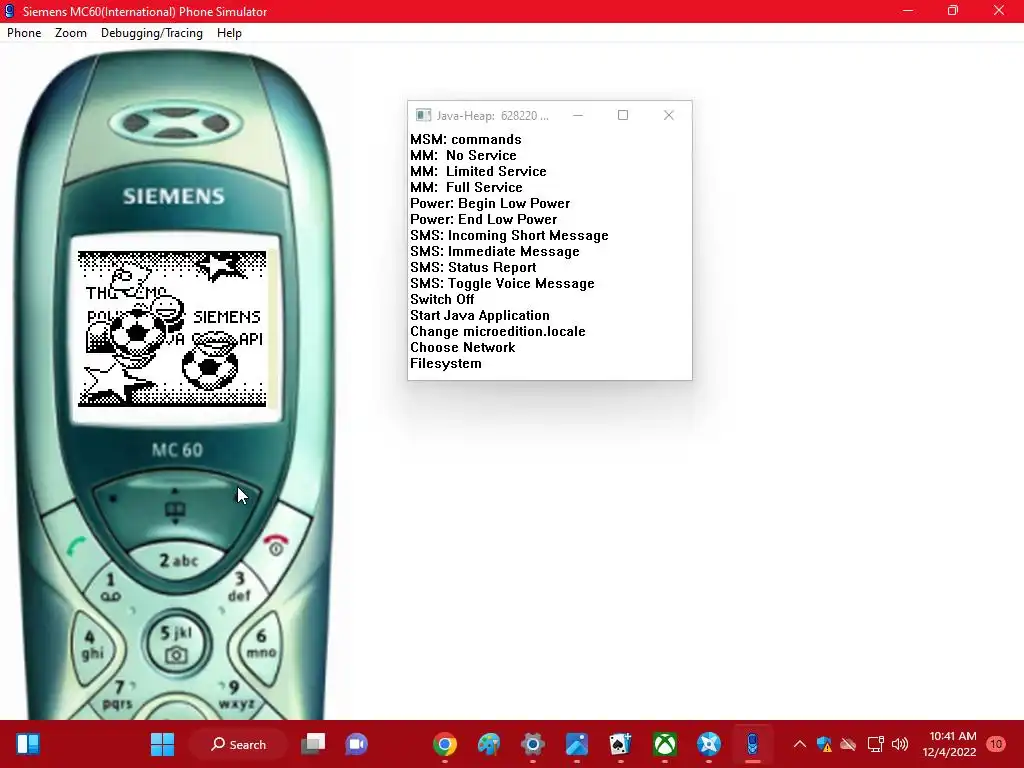Choose 'Start Java Application' command
Screen dimensions: 1024x768
[x=479, y=315]
